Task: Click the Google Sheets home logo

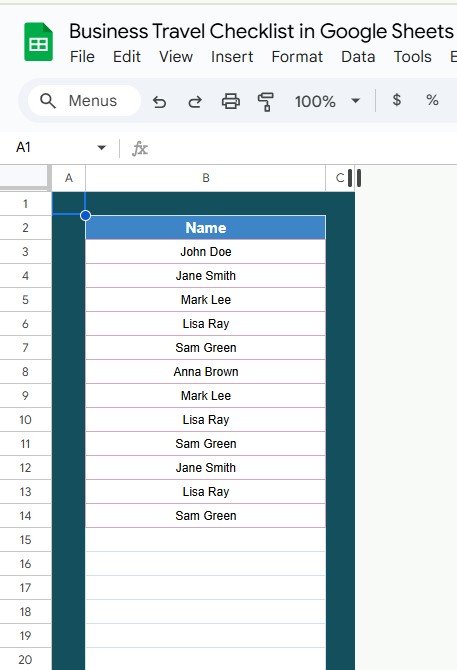Action: tap(38, 42)
